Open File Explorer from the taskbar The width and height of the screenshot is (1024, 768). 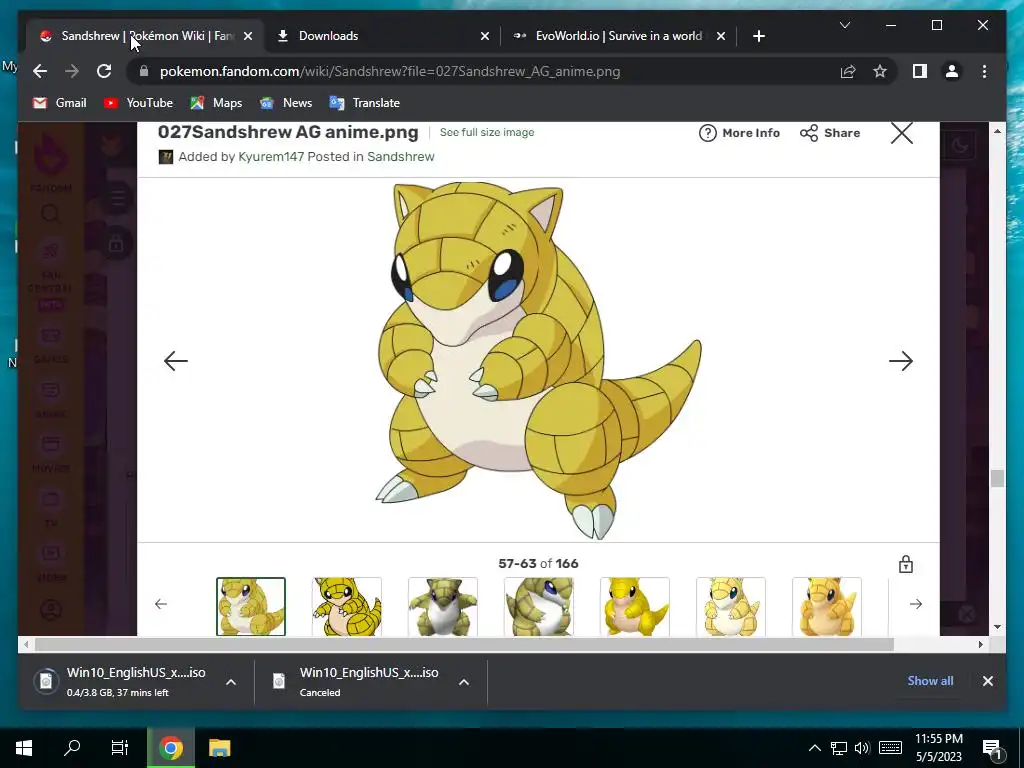(219, 748)
